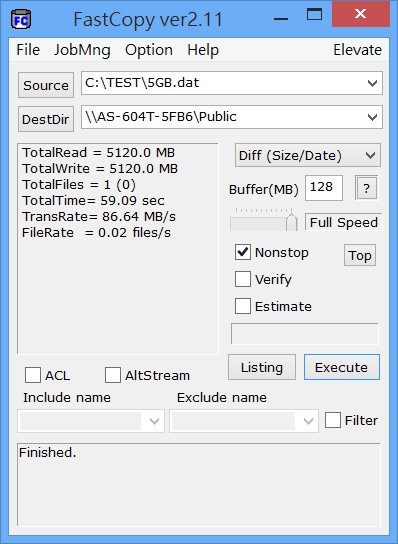This screenshot has width=398, height=544.
Task: Click the Execute button
Action: 342,367
